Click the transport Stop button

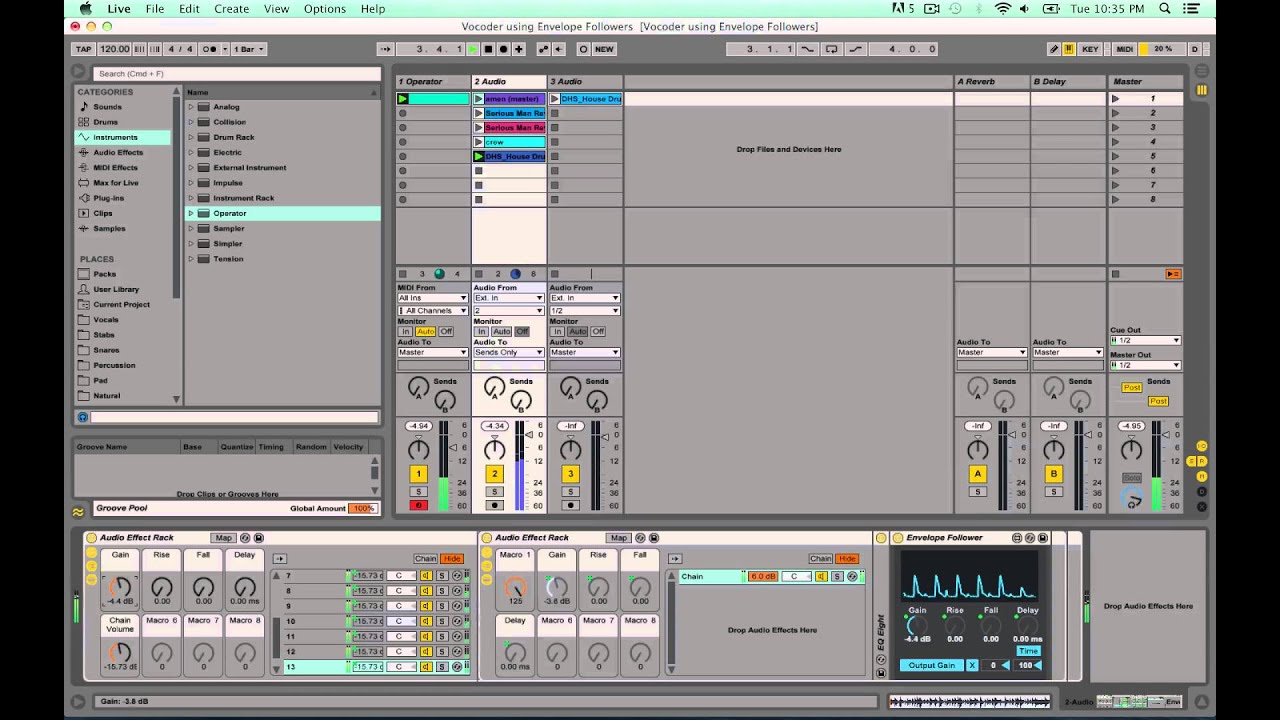point(488,49)
